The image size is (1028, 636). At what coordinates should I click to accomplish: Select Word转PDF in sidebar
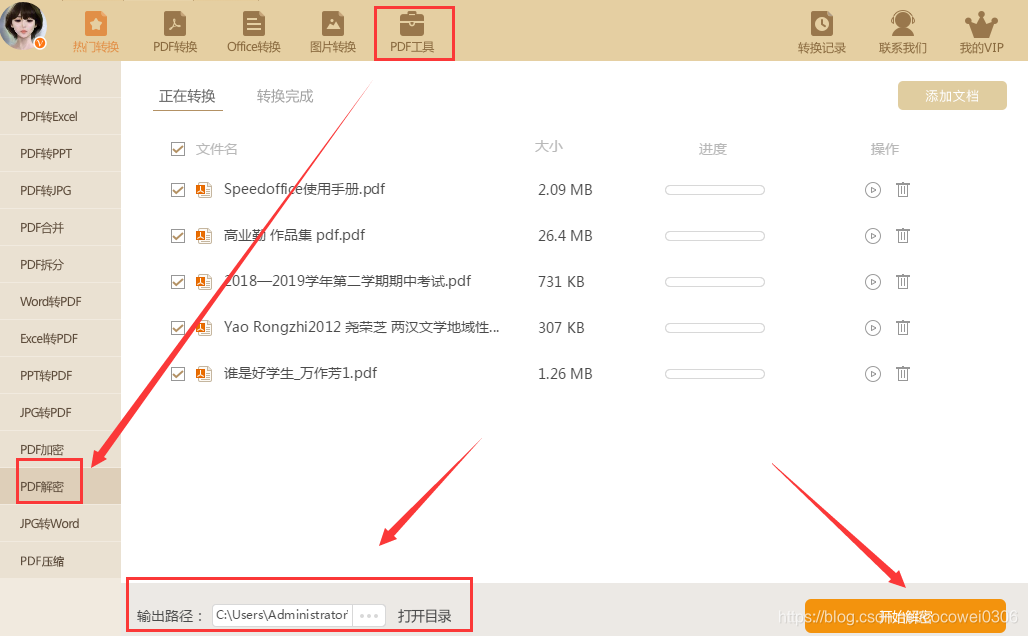coord(60,302)
